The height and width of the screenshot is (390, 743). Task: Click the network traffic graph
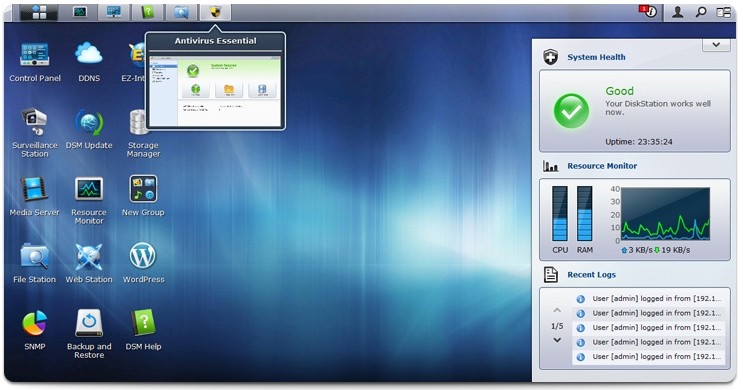(x=665, y=214)
